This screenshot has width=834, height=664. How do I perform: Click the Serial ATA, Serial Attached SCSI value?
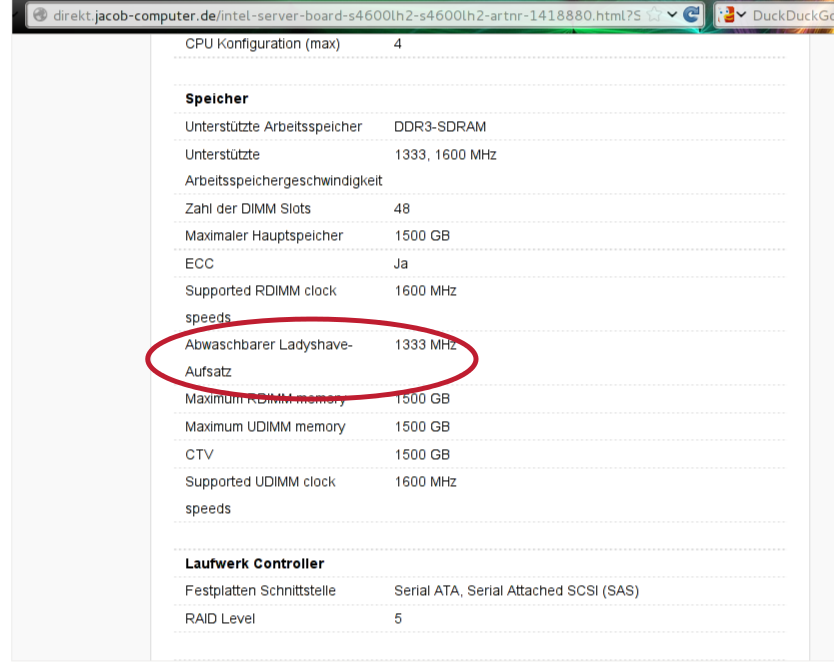click(x=516, y=591)
